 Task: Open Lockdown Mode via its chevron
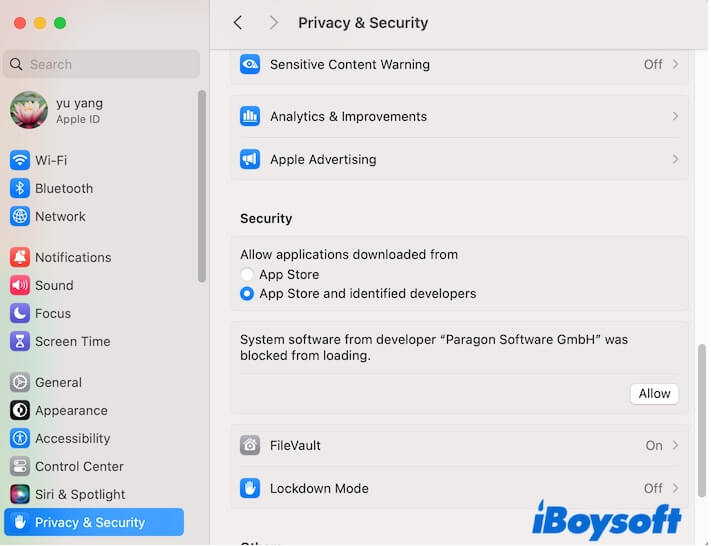676,488
